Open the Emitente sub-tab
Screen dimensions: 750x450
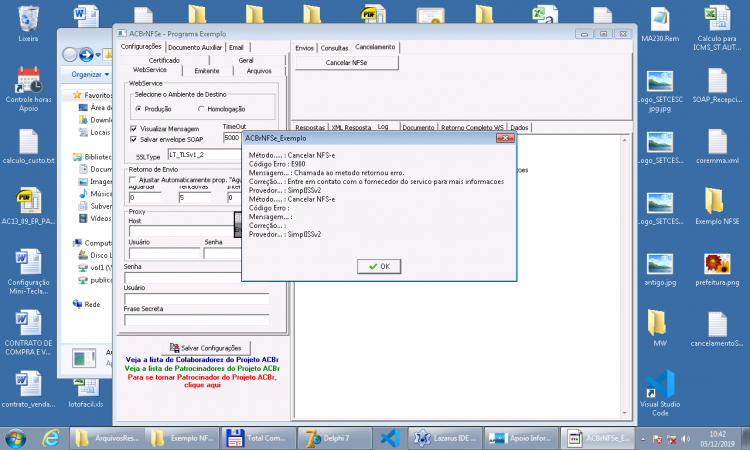point(207,71)
